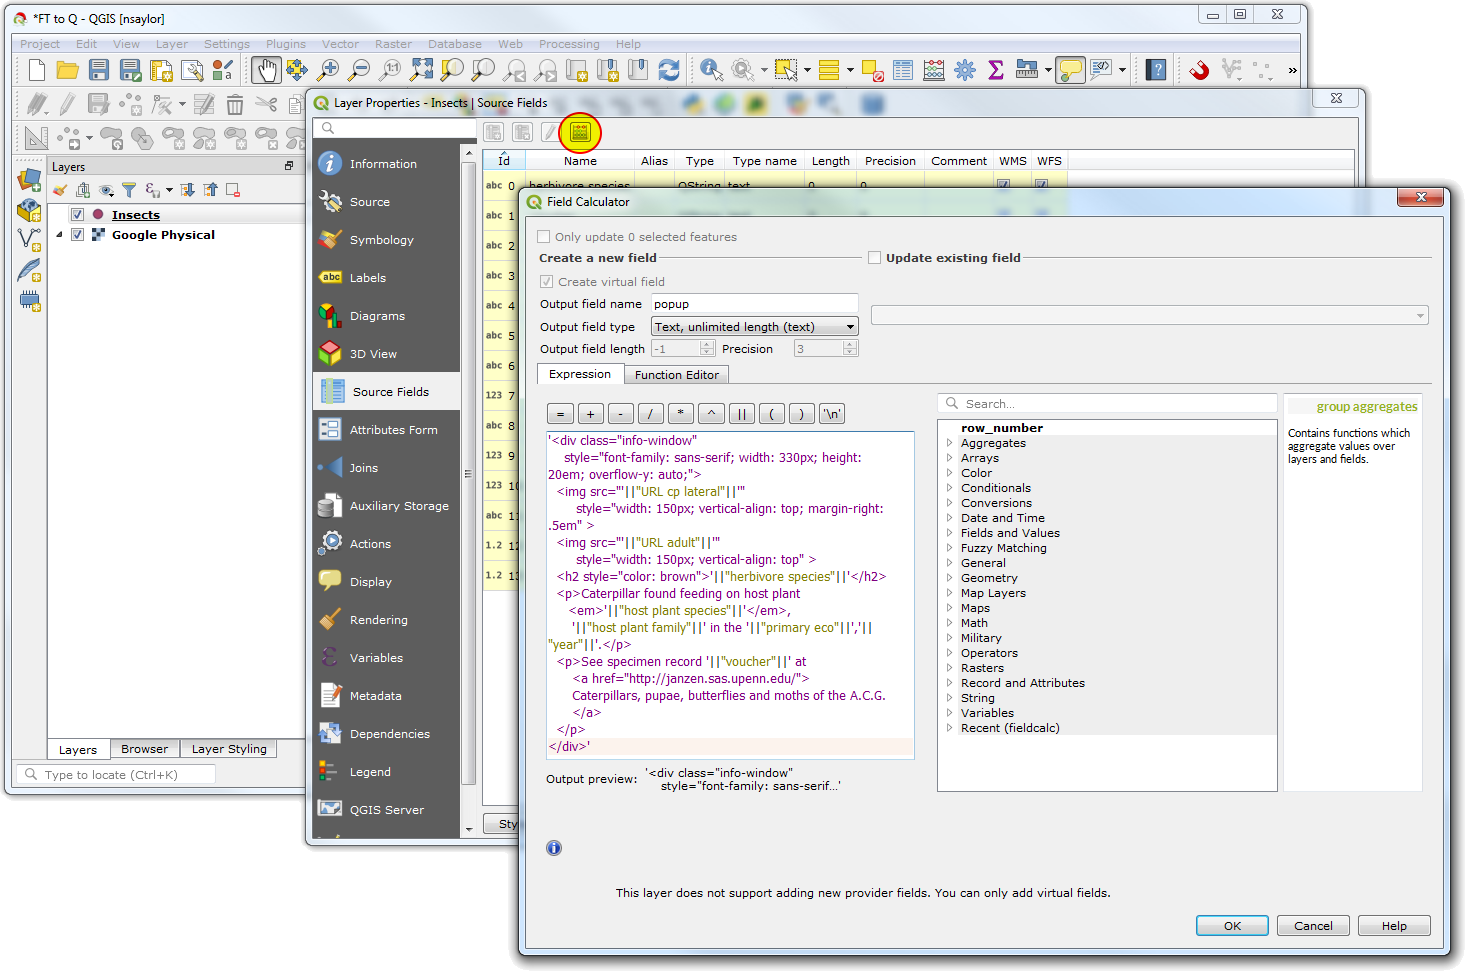Open the Layer Styling tab
1465x971 pixels.
(229, 749)
